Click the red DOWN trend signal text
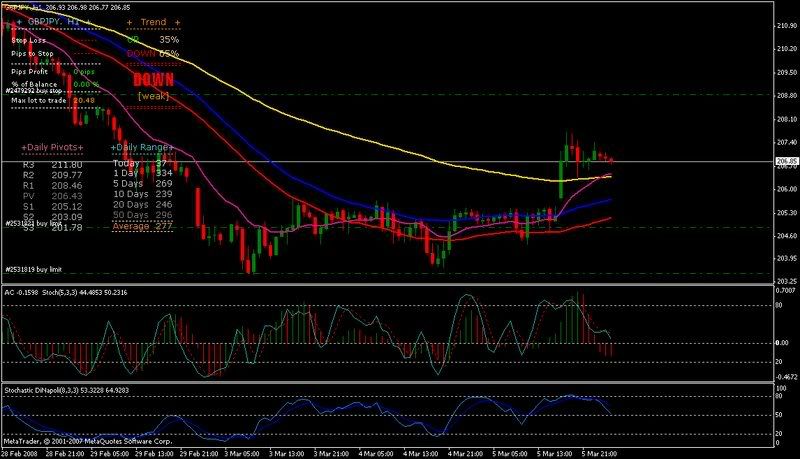This screenshot has width=800, height=459. click(x=153, y=79)
